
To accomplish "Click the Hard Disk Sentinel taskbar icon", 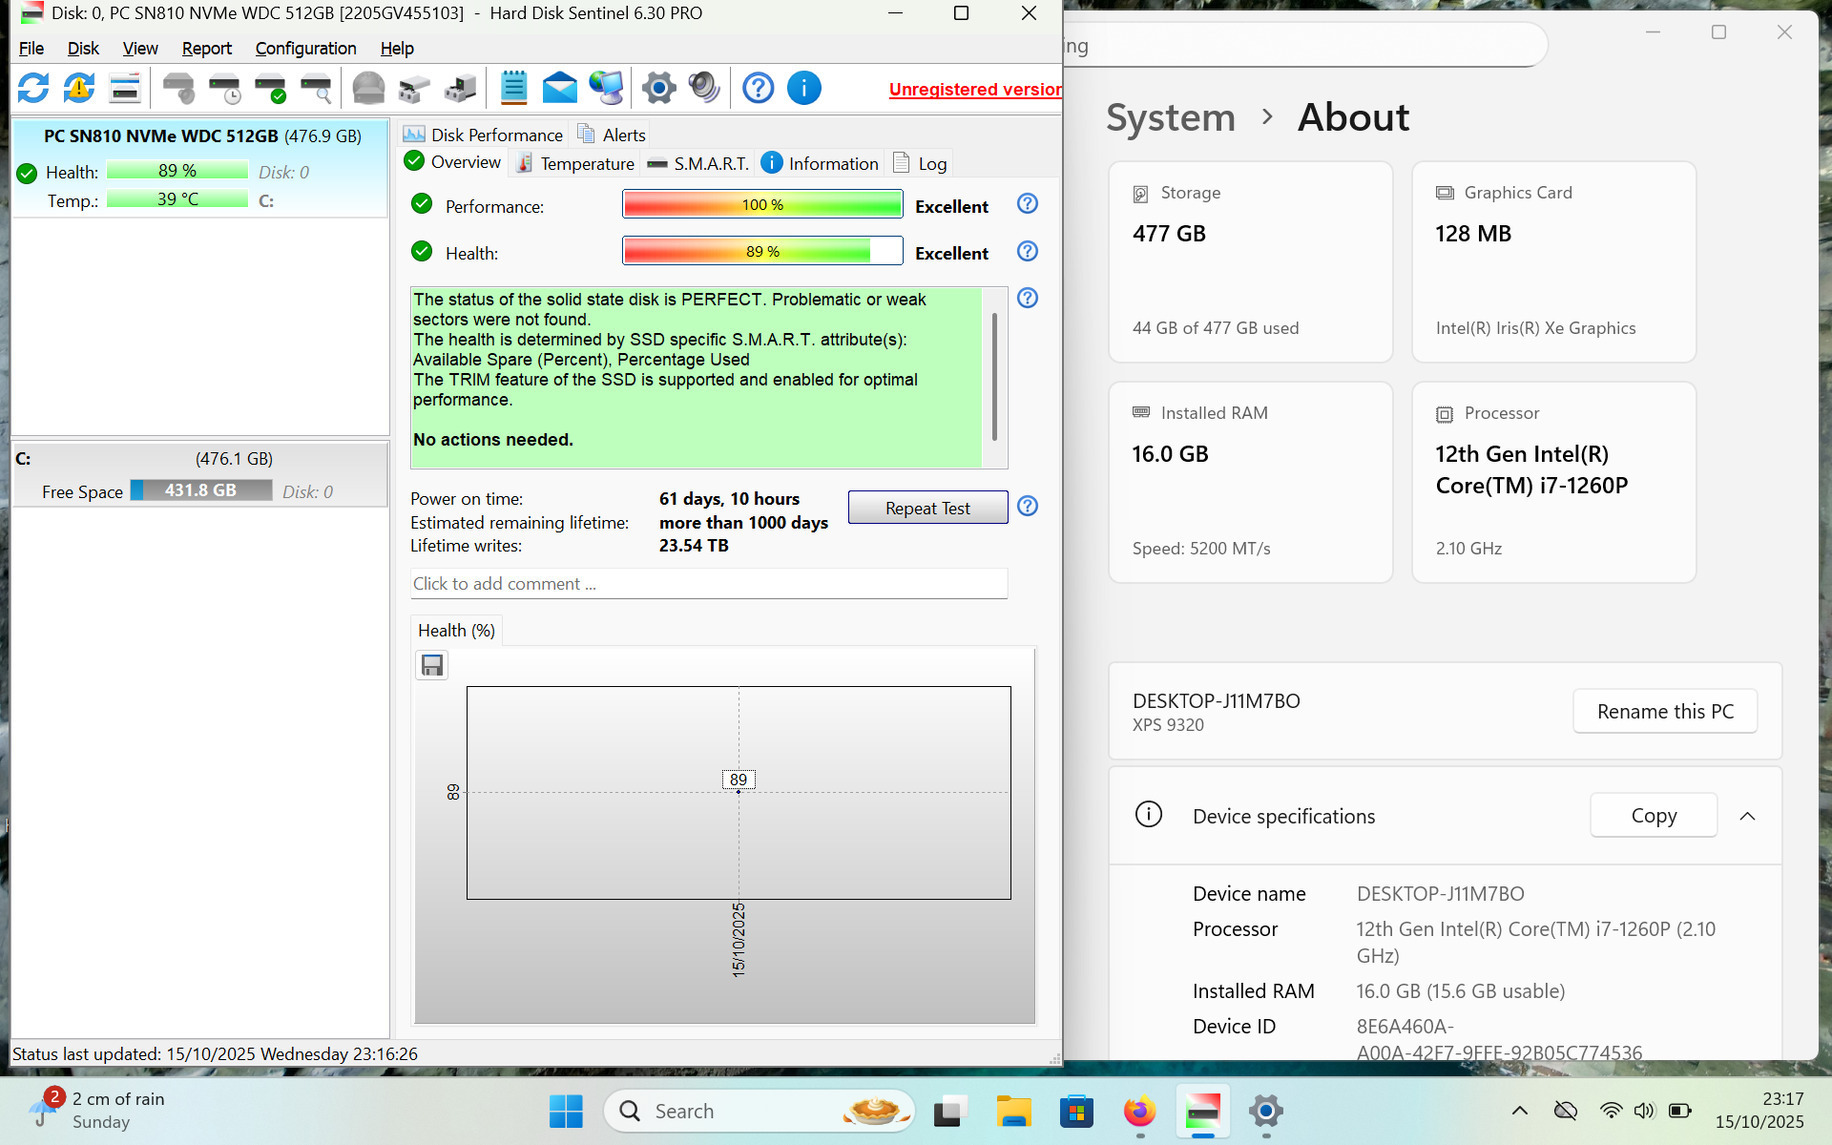I will point(1203,1111).
